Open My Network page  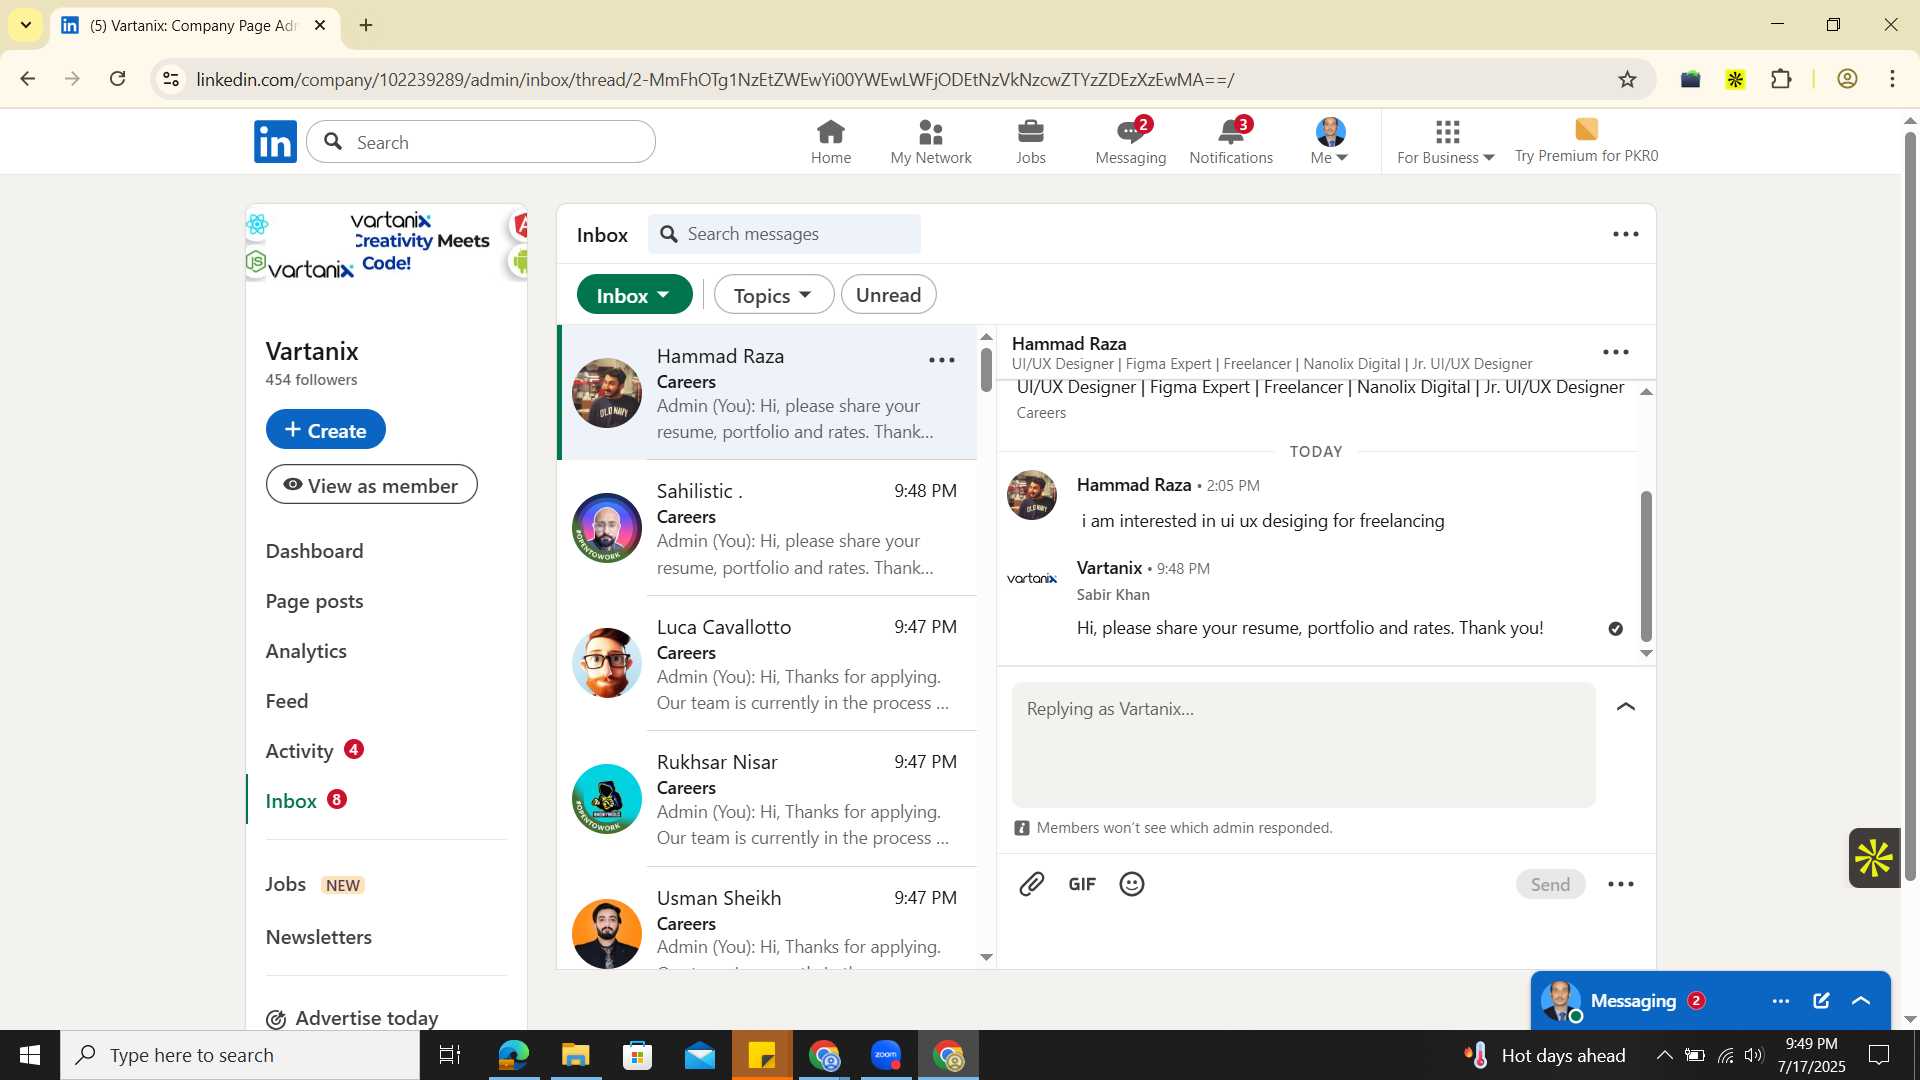click(930, 142)
